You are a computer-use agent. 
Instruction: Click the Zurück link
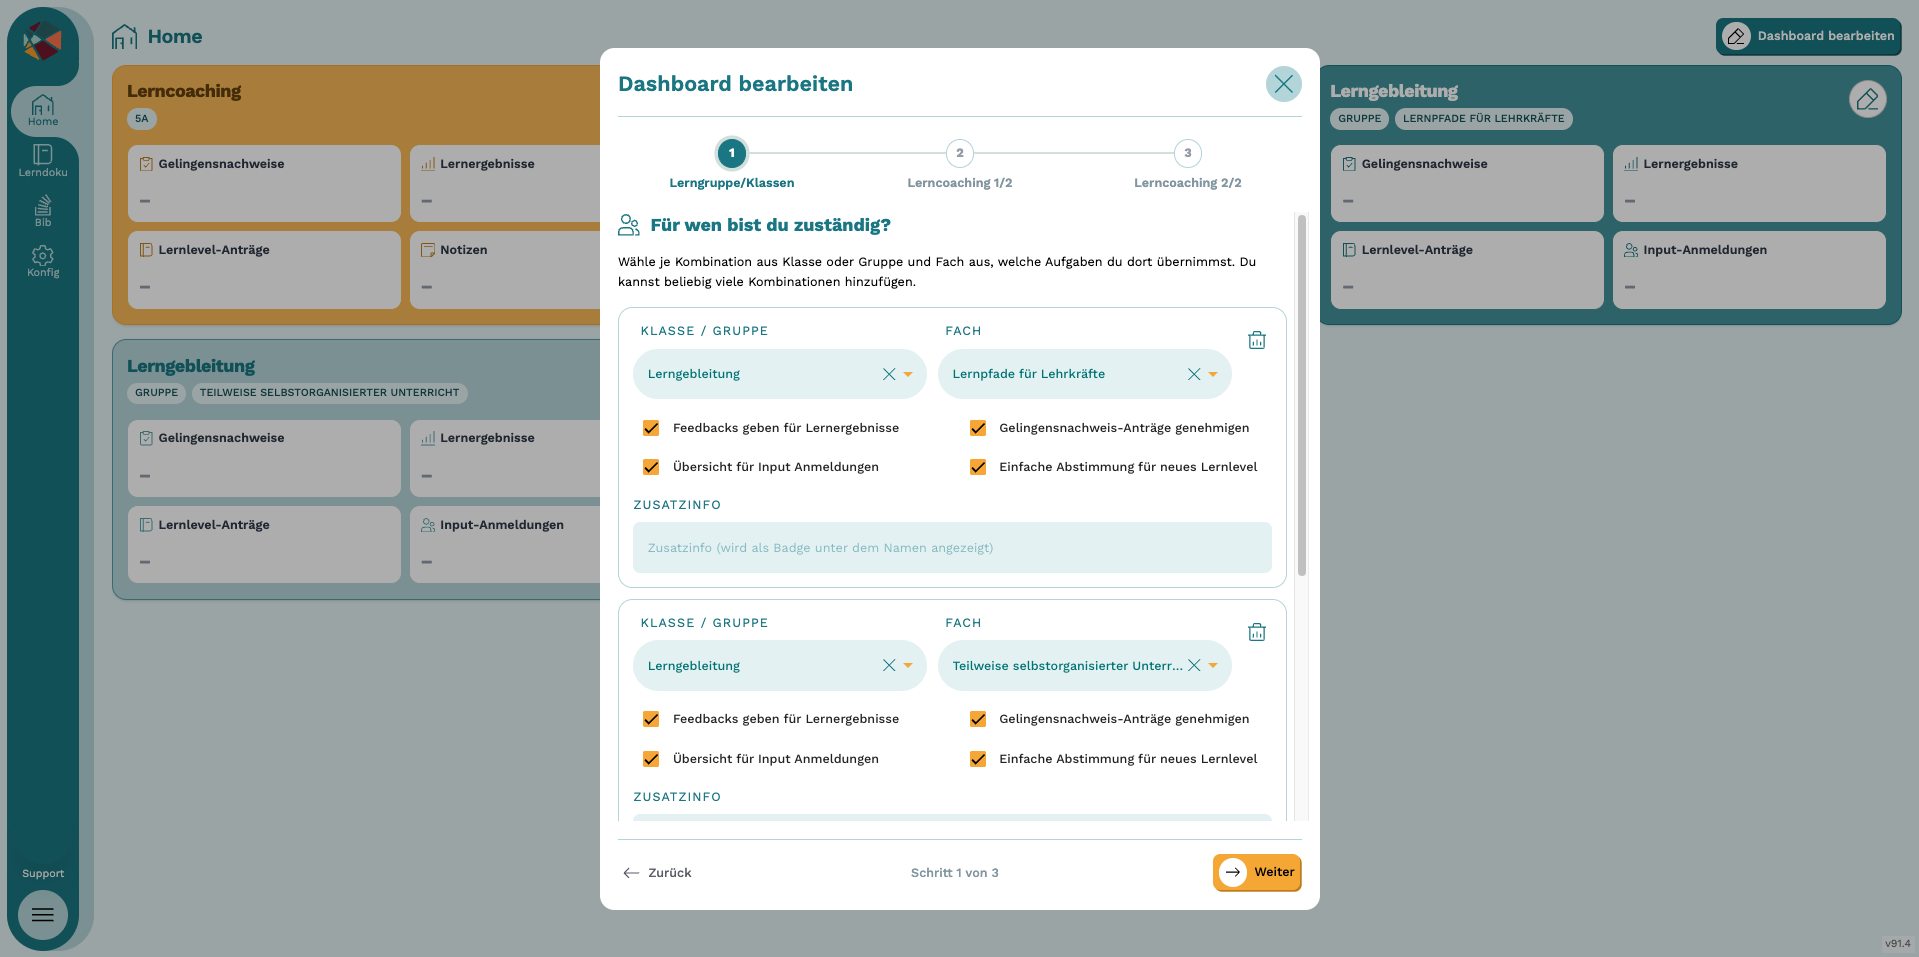tap(657, 873)
